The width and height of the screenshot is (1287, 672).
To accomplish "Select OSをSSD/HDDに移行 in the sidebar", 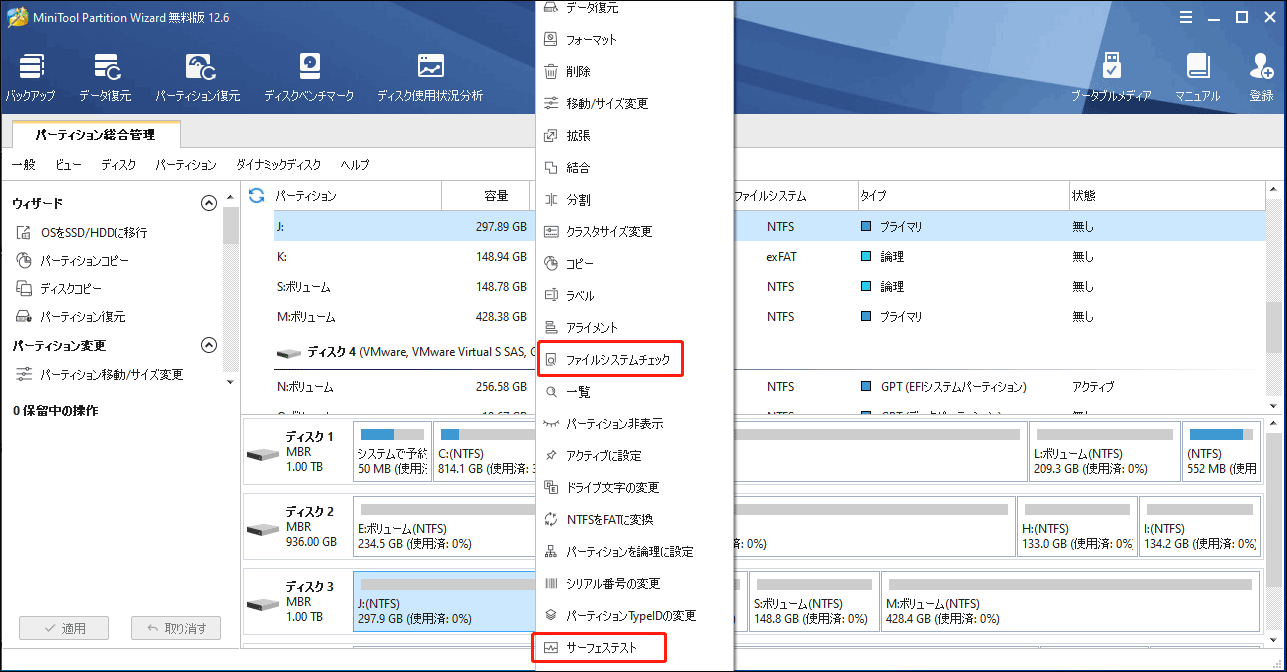I will pos(92,232).
